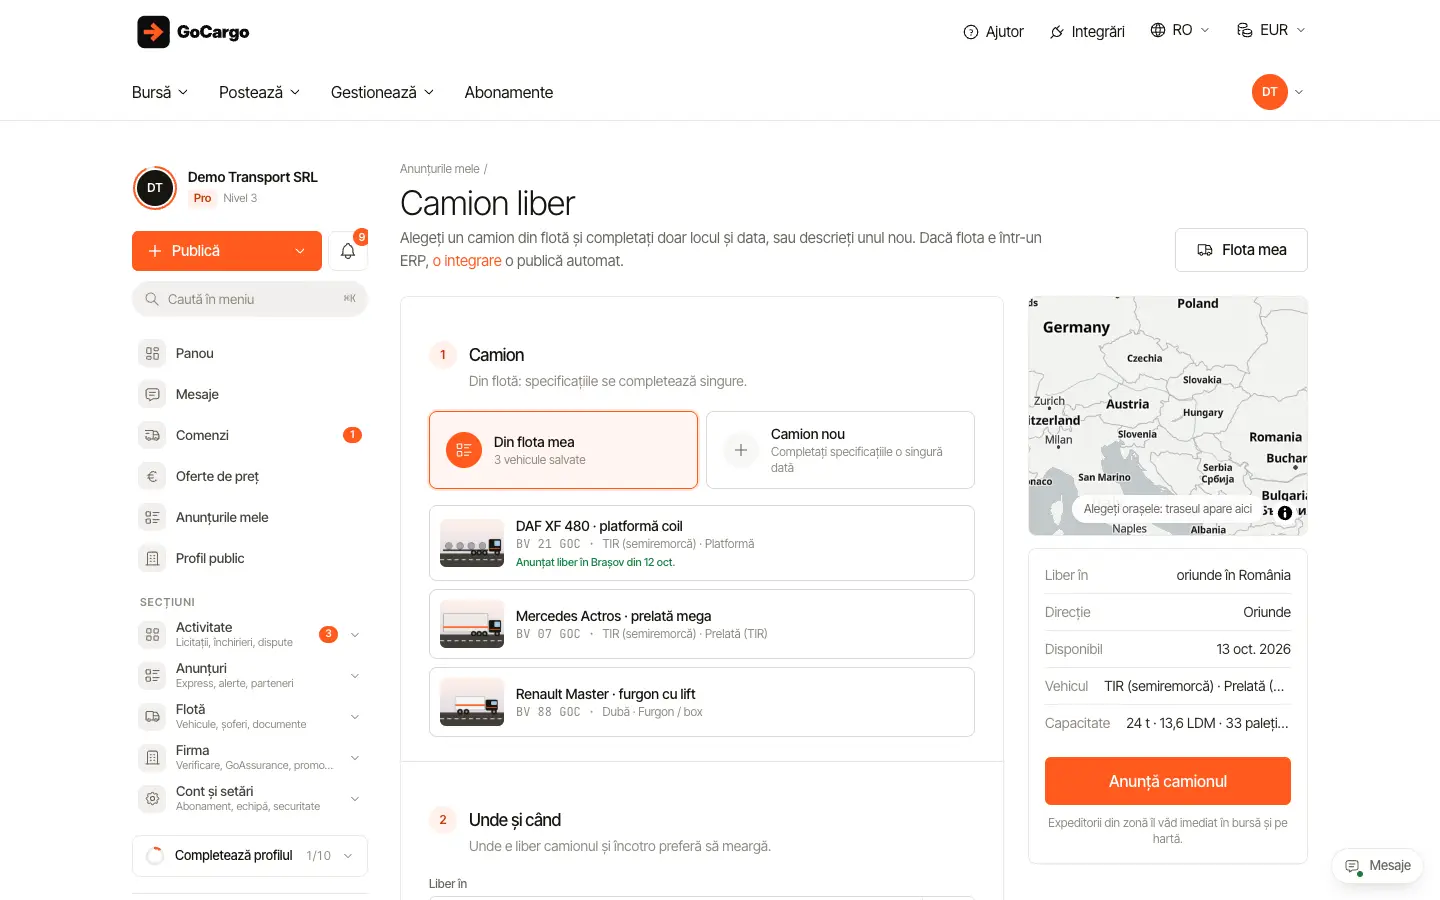Open Mesaje from the sidebar menu
This screenshot has height=900, width=1440.
click(250, 394)
